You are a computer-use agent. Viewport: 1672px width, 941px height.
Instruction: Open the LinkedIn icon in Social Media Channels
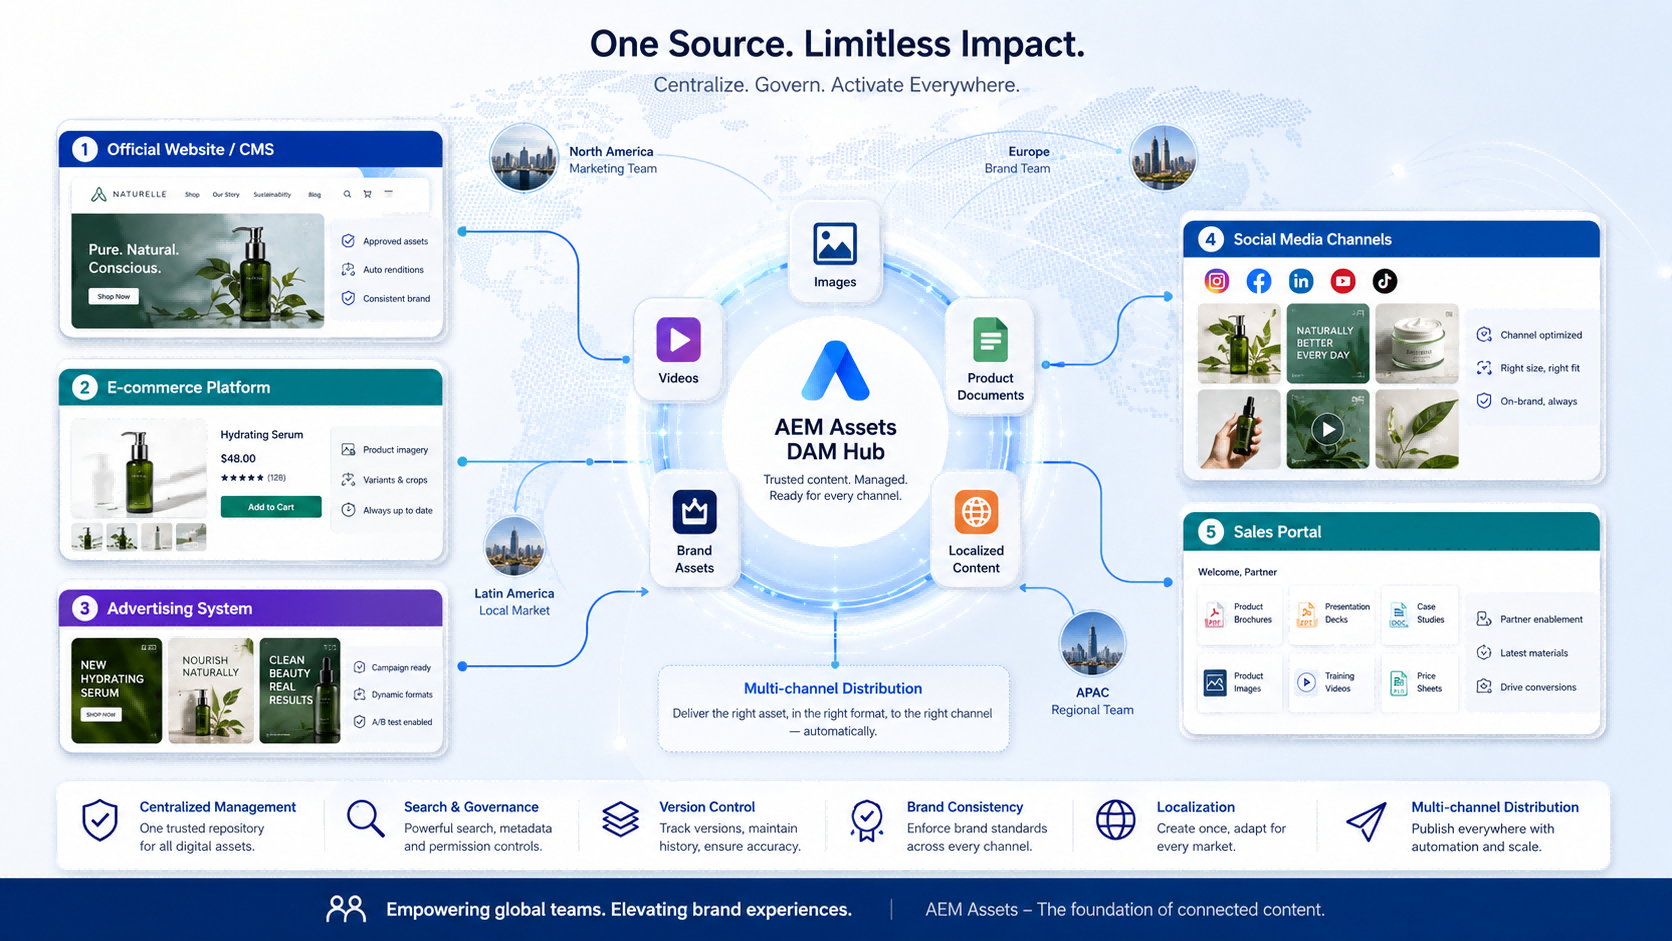click(1301, 281)
